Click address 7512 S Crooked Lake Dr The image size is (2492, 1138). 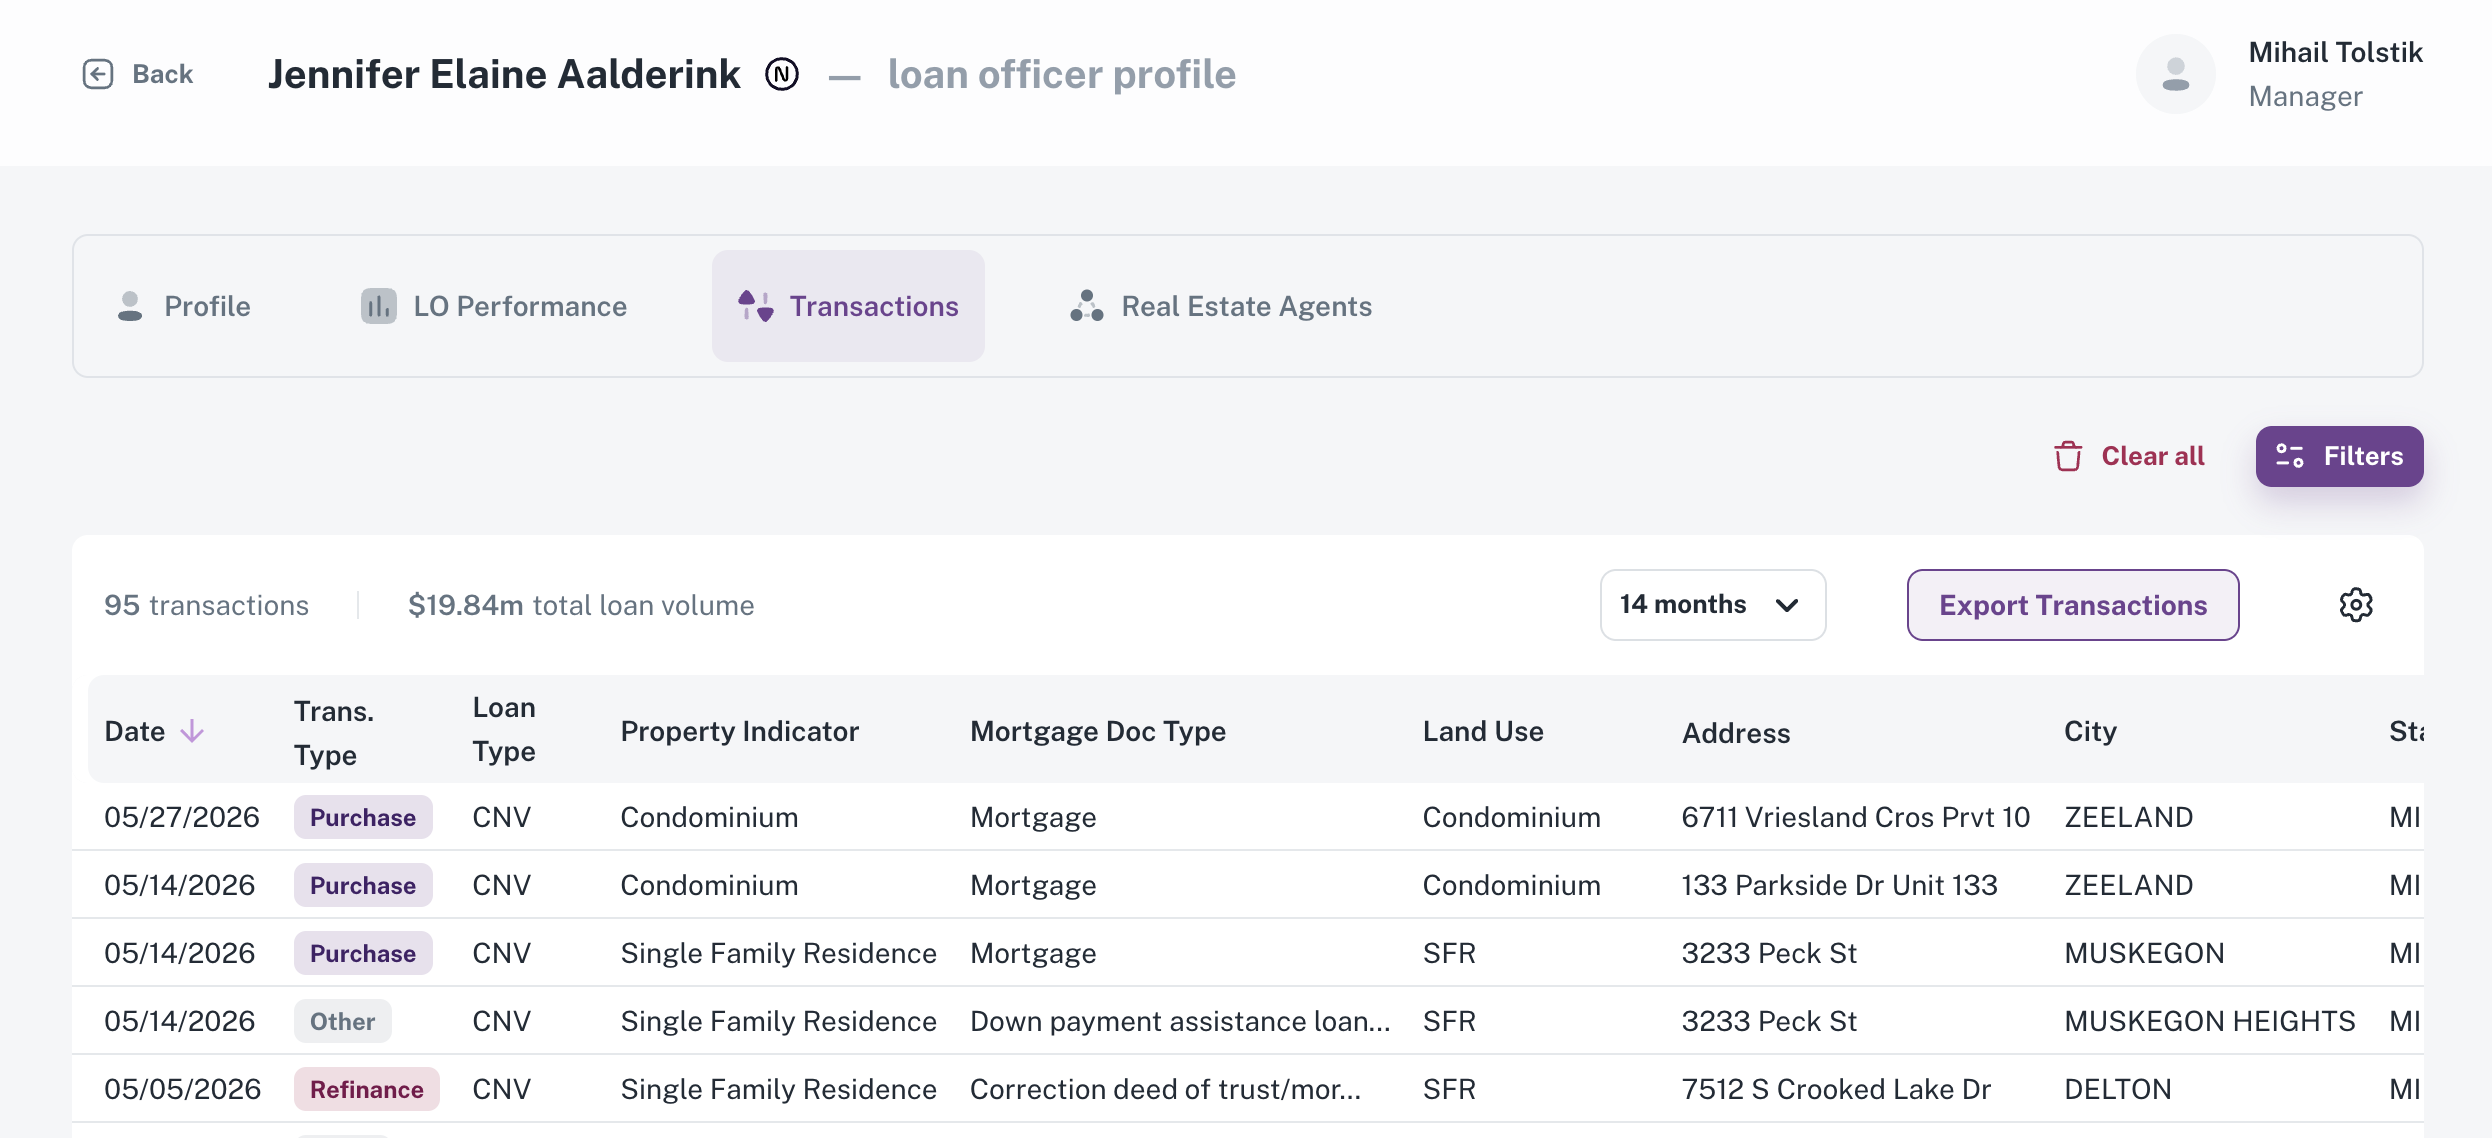click(1836, 1089)
